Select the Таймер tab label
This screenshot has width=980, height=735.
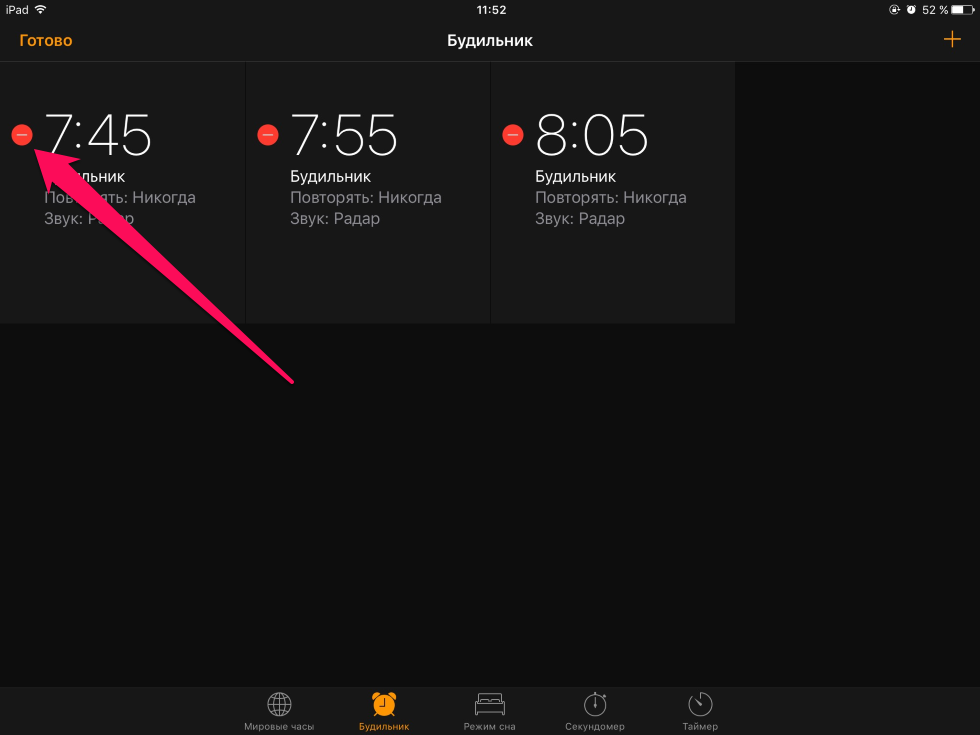[700, 727]
